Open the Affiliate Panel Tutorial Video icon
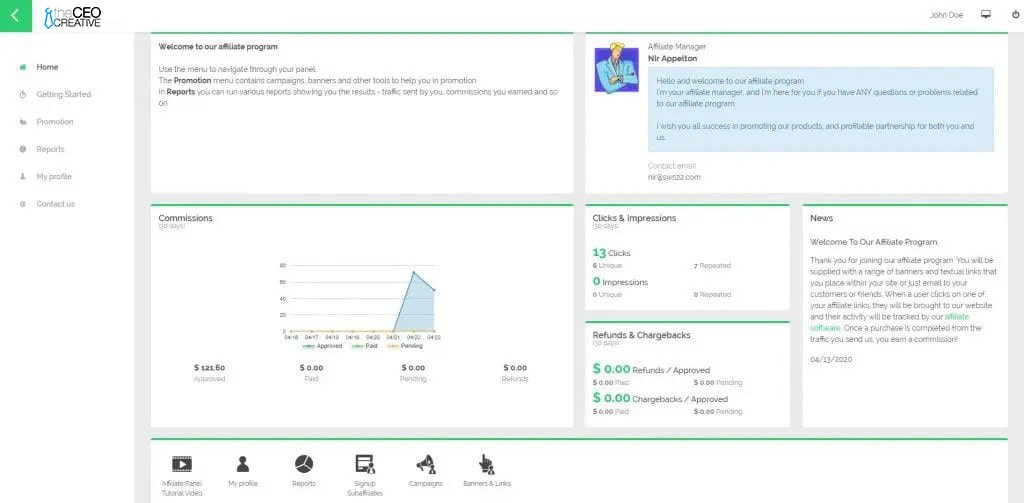The height and width of the screenshot is (503, 1024). coord(181,464)
